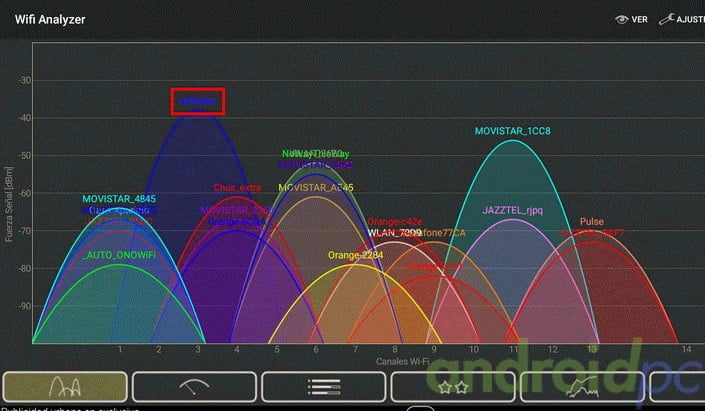The width and height of the screenshot is (705, 411).
Task: Select the MOVISTAR_4845 network label
Action: [118, 198]
